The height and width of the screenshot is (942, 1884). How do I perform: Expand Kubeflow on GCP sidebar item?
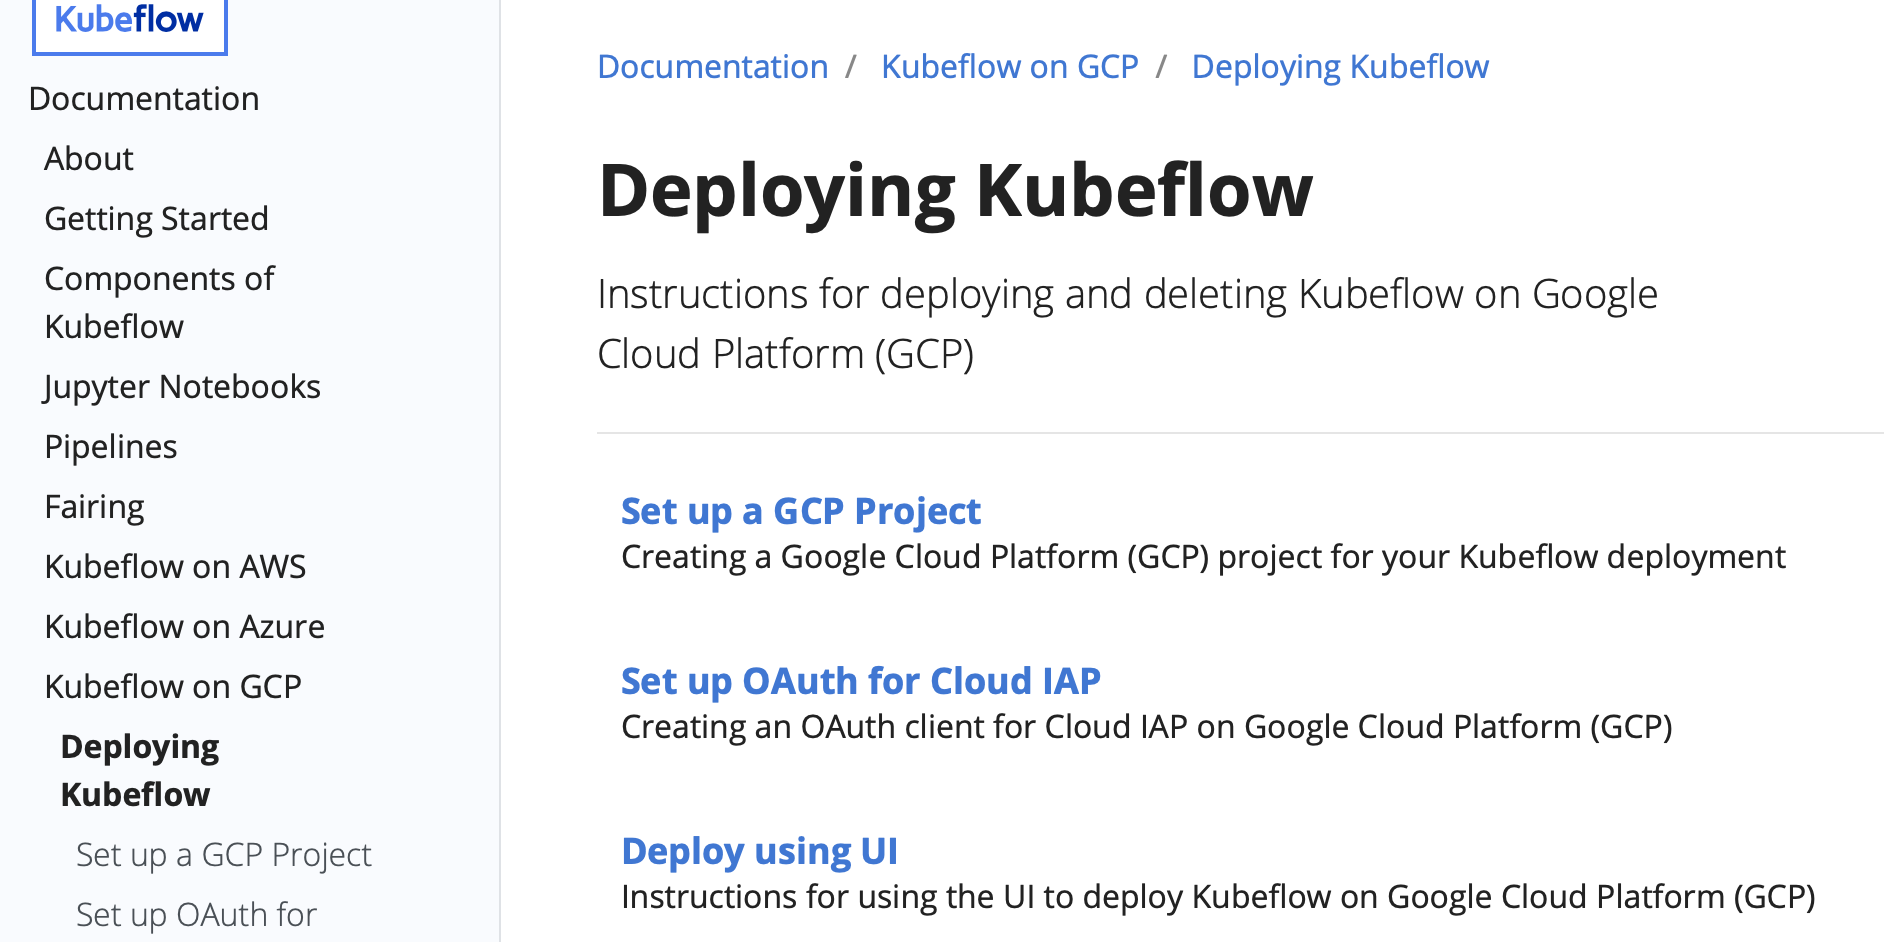173,687
